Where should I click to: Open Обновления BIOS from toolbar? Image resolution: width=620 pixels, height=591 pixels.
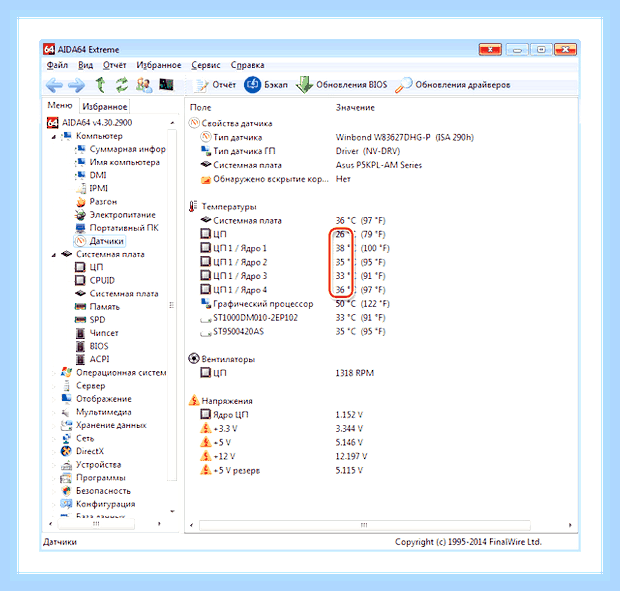(x=342, y=85)
